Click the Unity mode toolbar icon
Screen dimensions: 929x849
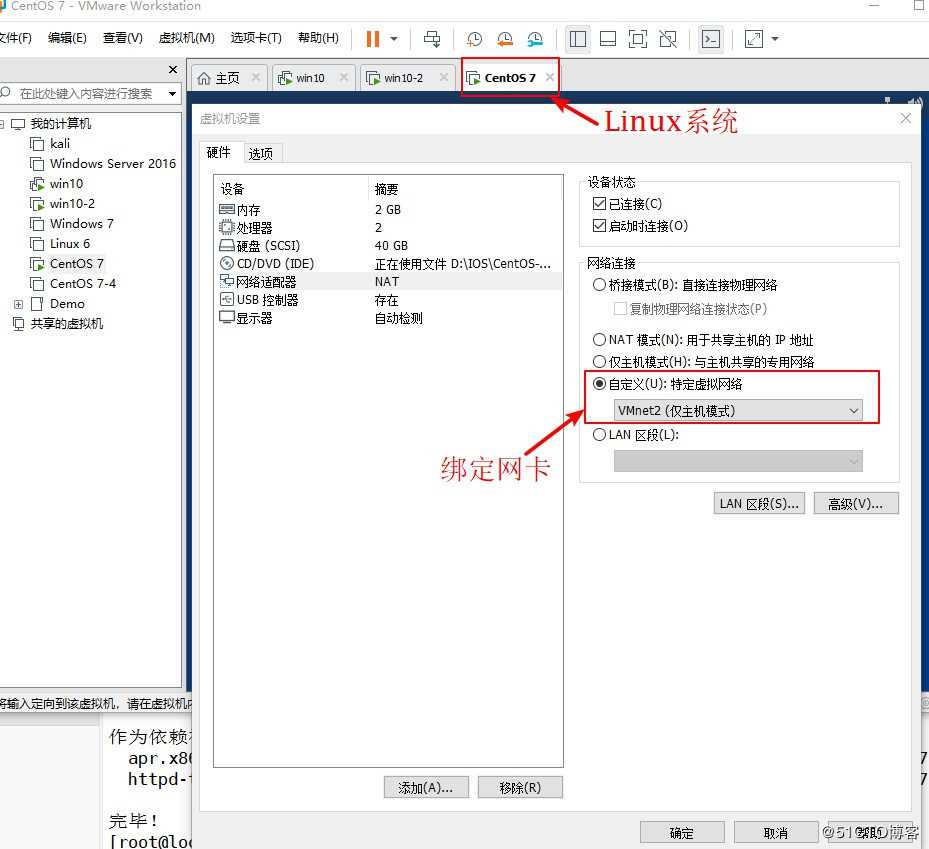[x=668, y=39]
